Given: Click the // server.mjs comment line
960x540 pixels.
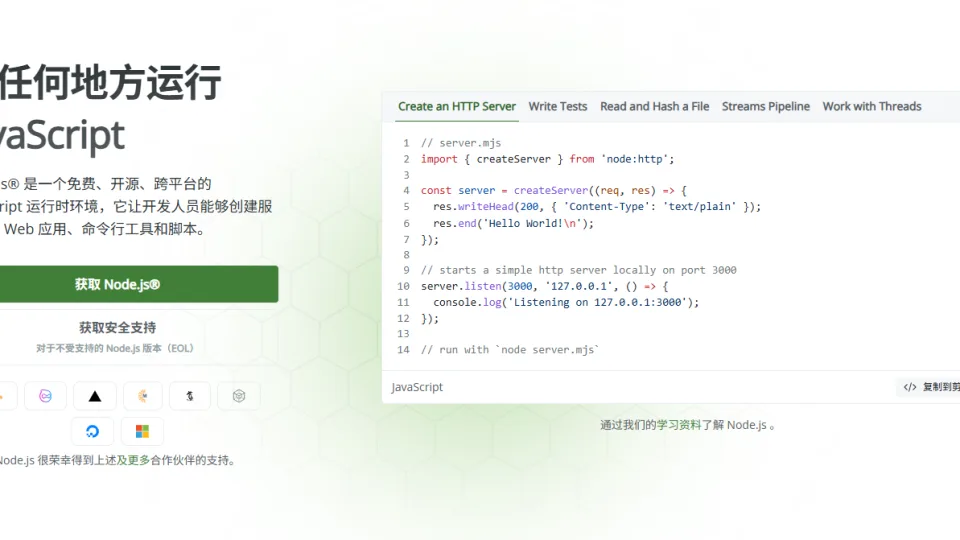Looking at the screenshot, I should click(x=460, y=143).
